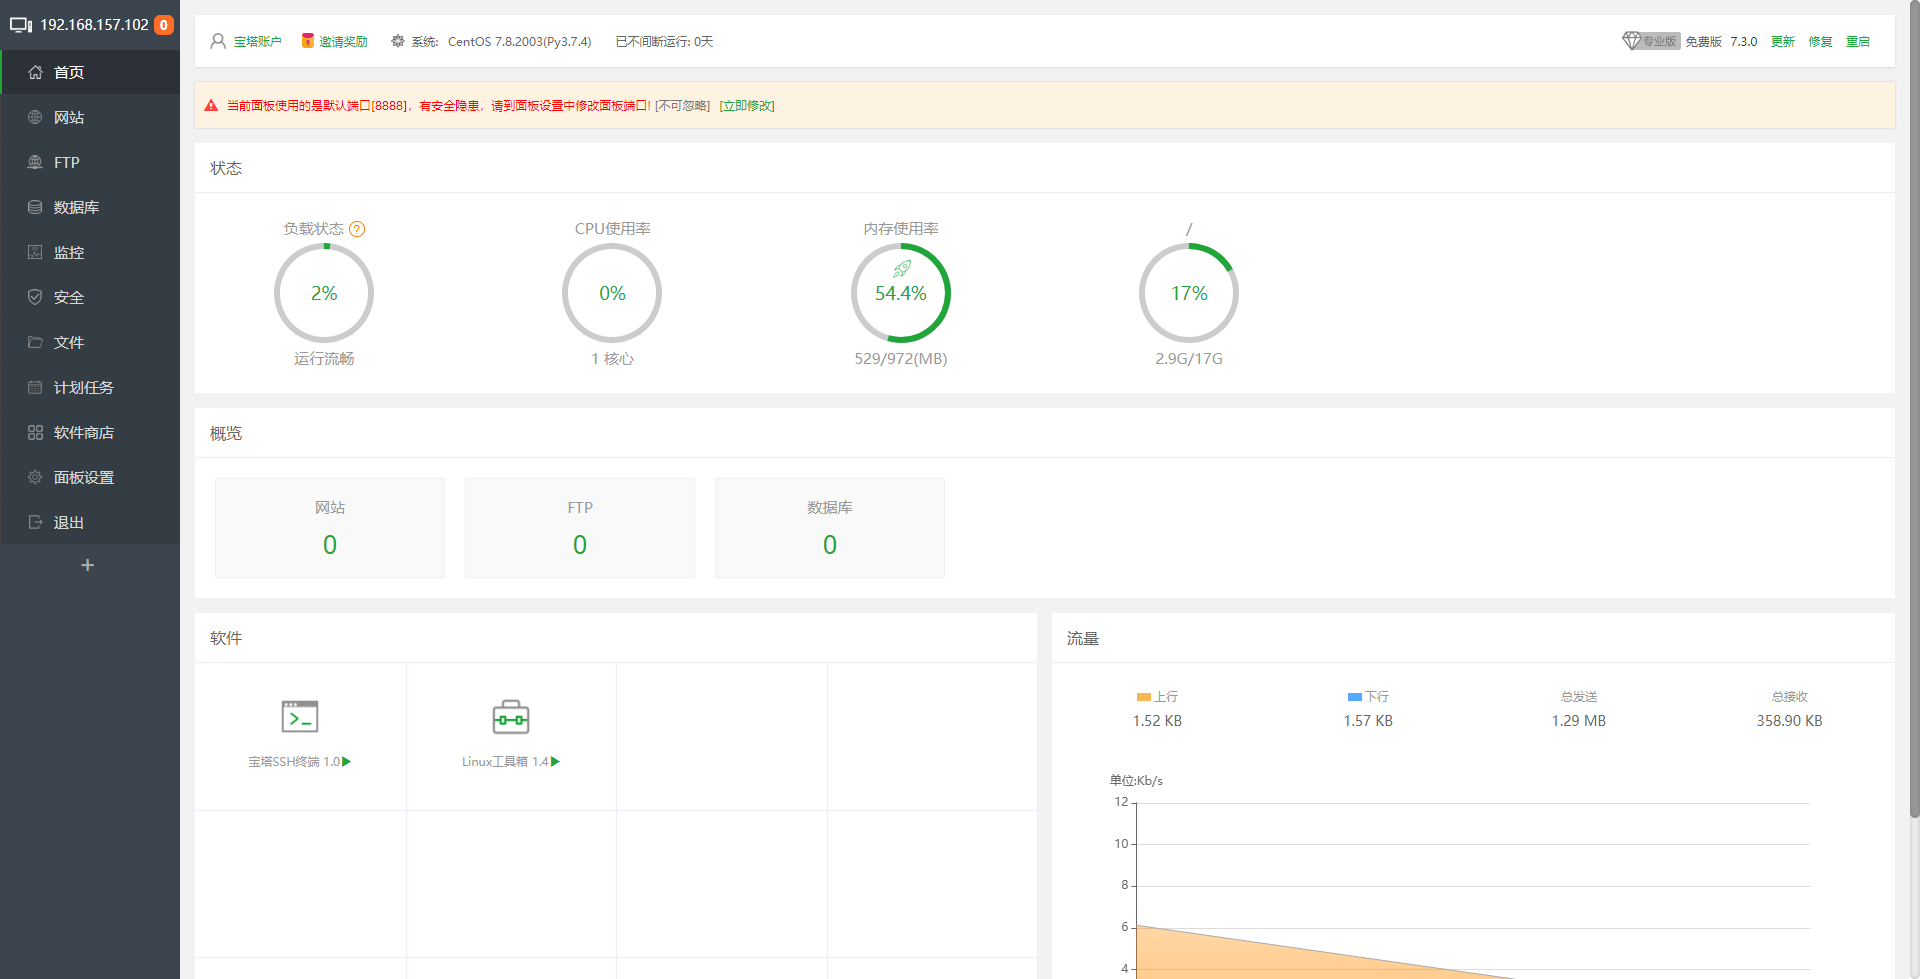Open 宝塔账户 account link
The height and width of the screenshot is (979, 1920).
point(257,42)
